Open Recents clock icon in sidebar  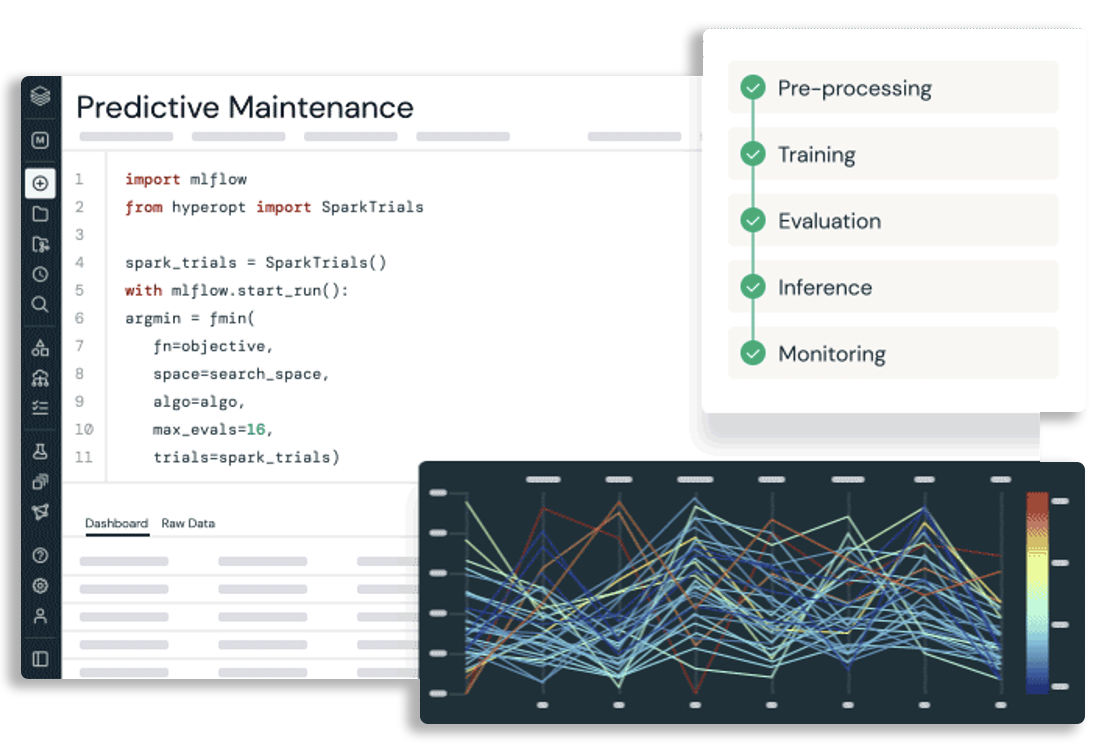(x=41, y=275)
